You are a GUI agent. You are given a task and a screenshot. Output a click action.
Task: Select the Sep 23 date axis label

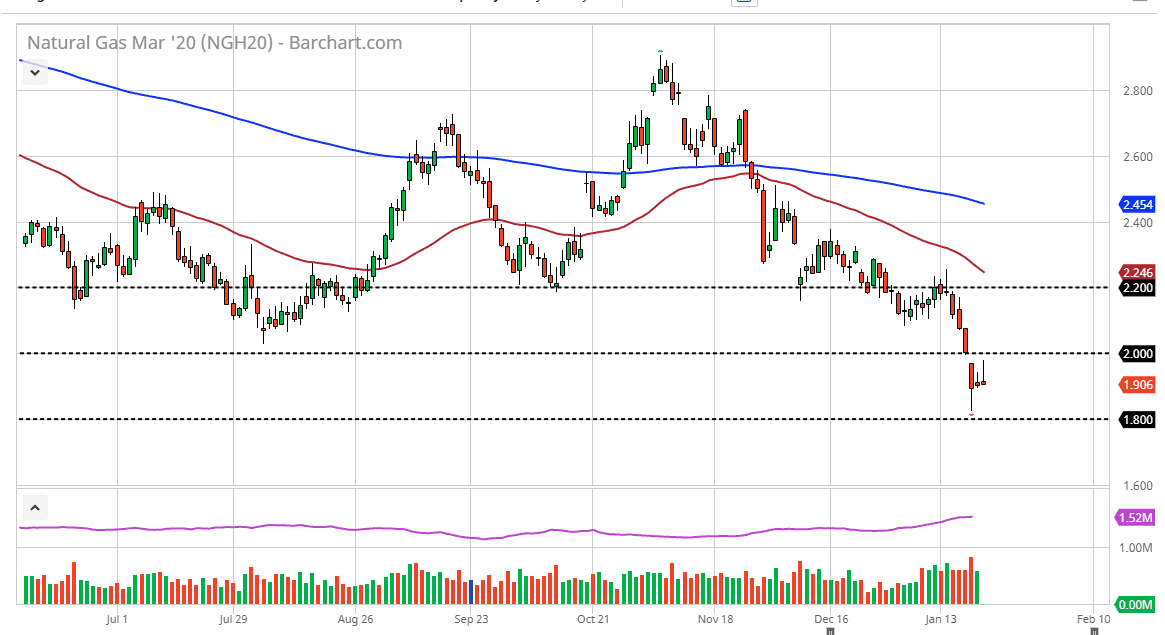470,619
